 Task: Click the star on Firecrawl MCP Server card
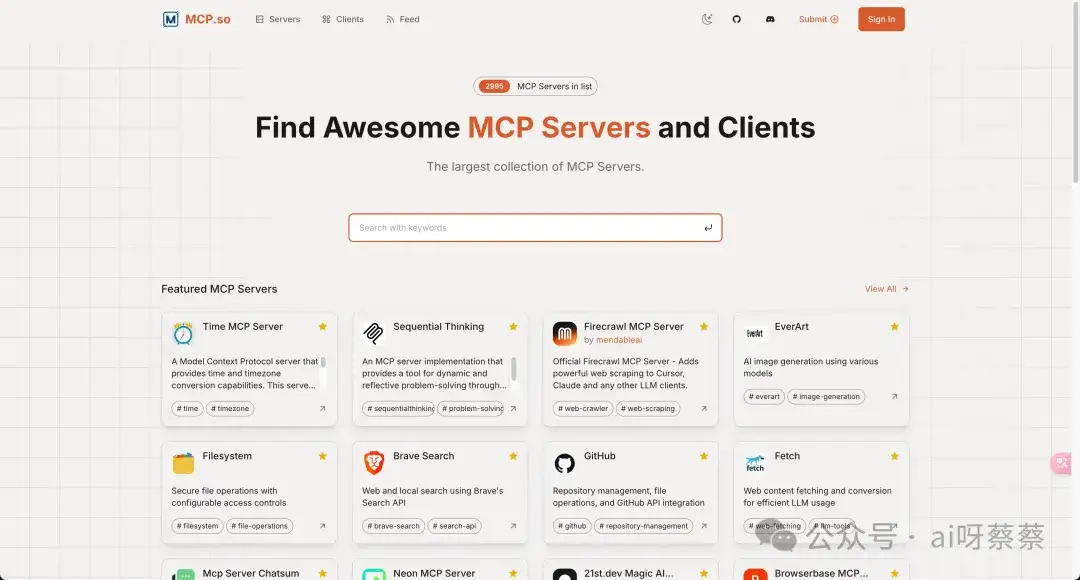(704, 327)
